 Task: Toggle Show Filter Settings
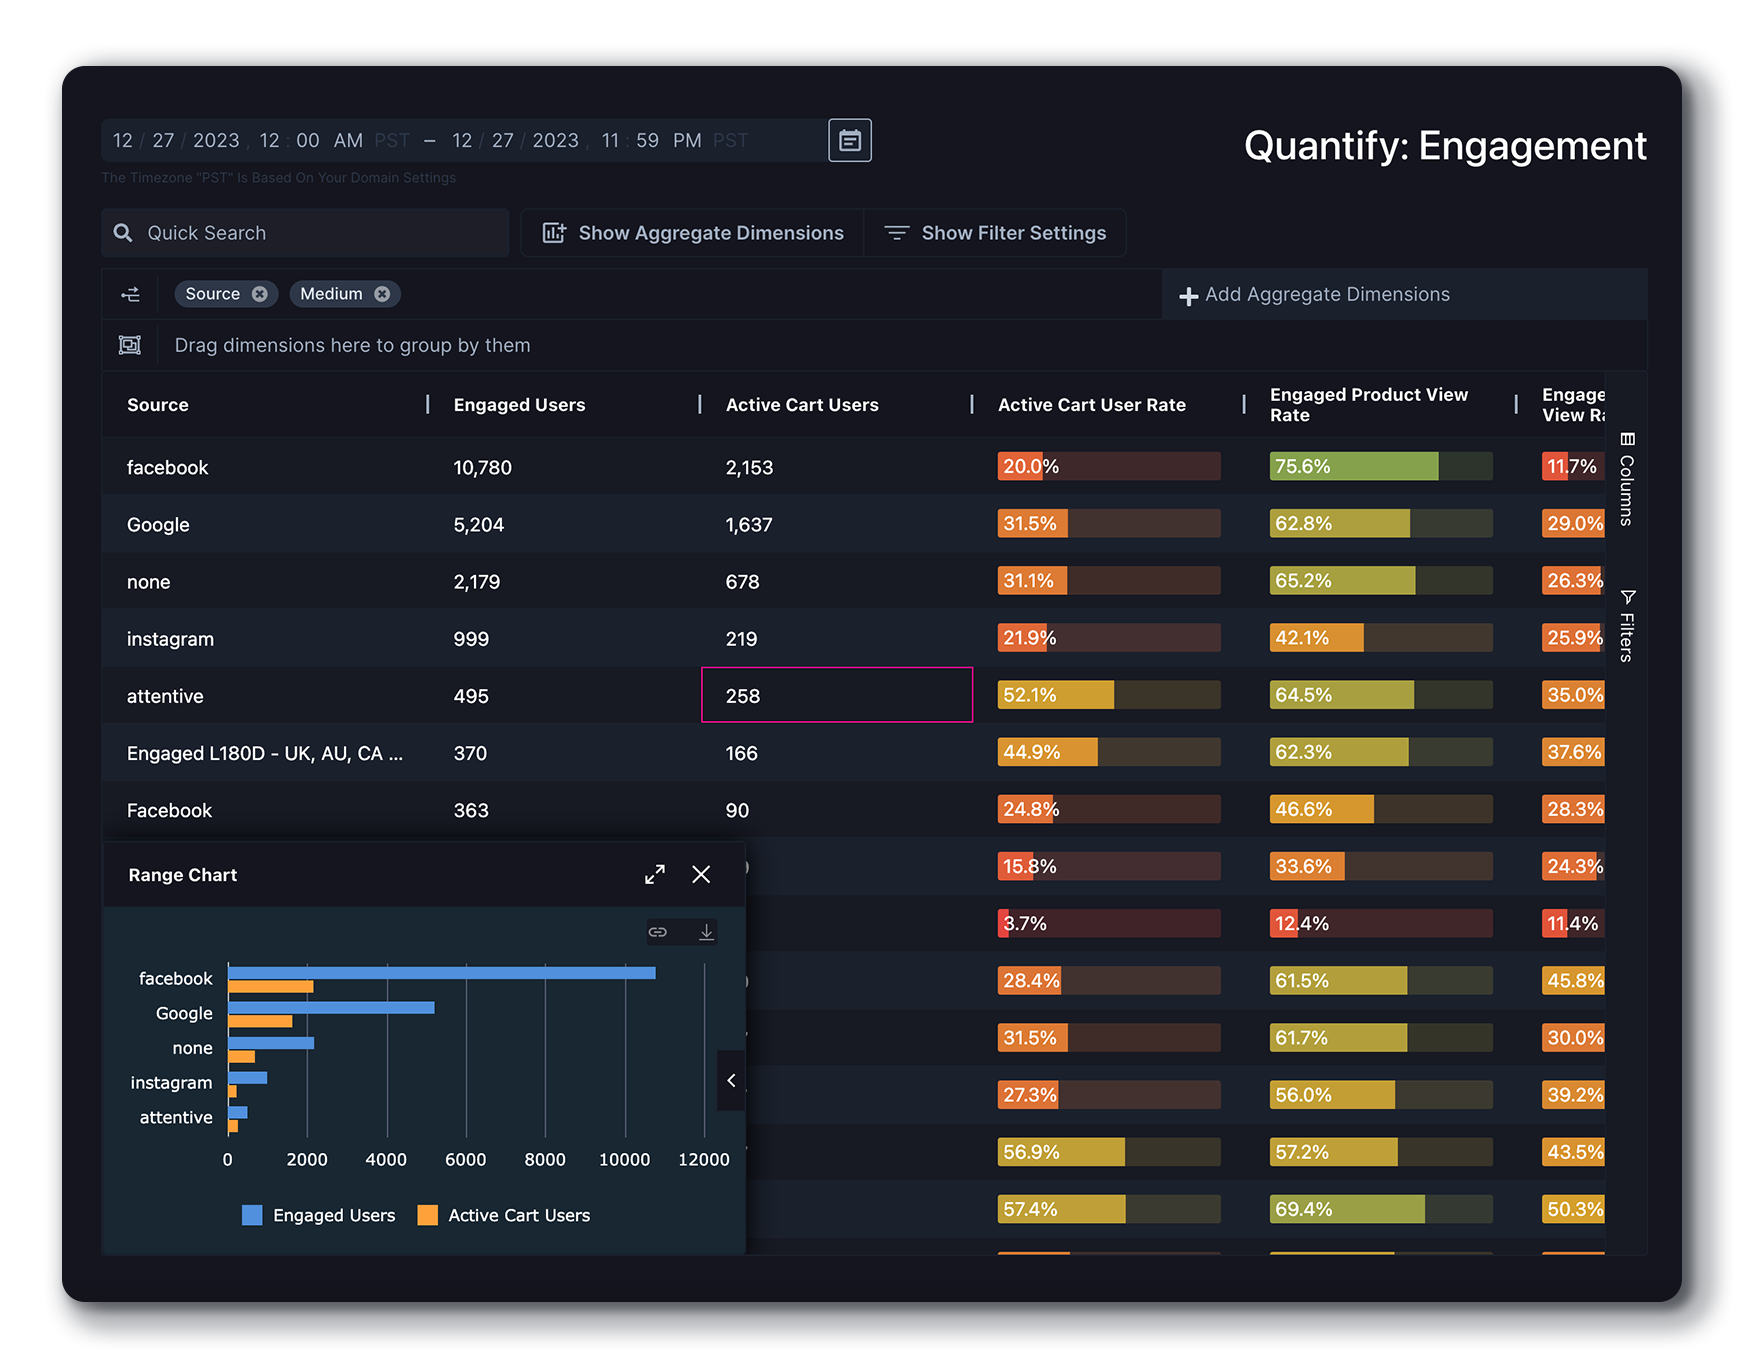point(996,232)
